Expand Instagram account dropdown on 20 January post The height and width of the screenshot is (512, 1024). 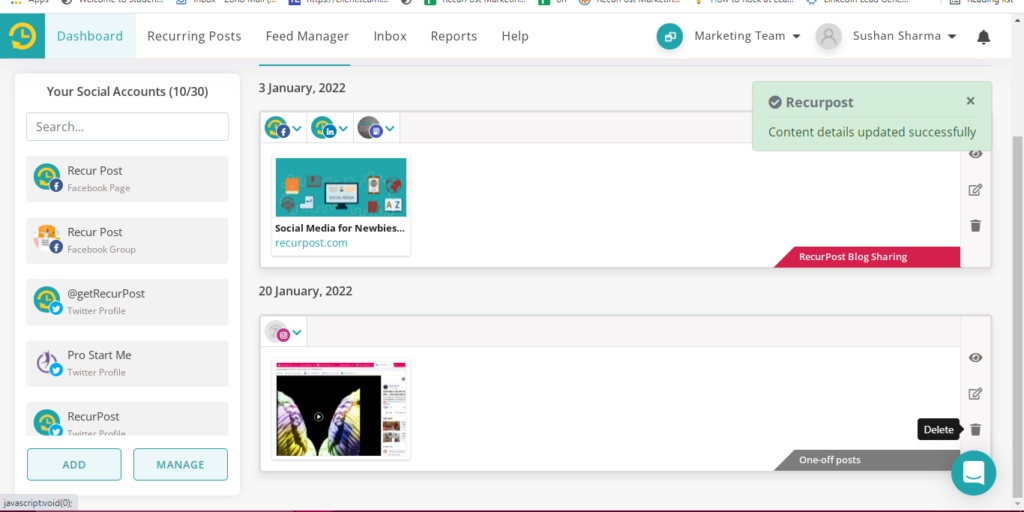point(297,333)
